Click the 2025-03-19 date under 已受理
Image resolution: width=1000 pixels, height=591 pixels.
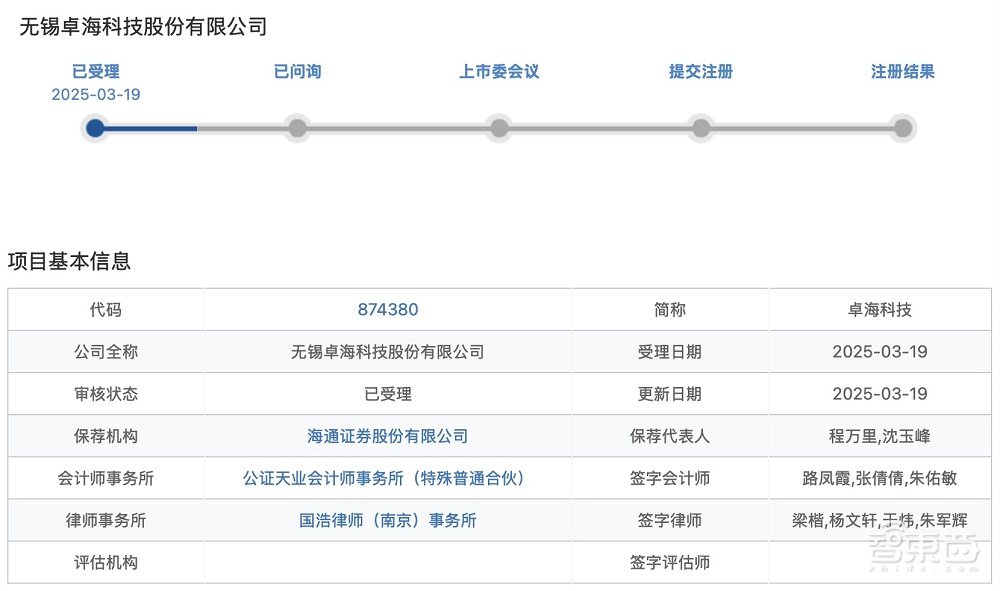[x=97, y=94]
